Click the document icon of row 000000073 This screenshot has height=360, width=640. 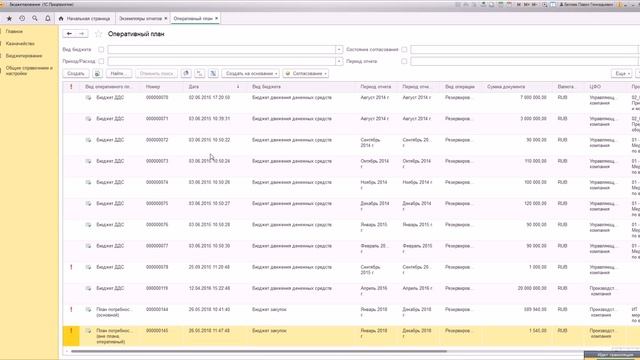pos(88,161)
